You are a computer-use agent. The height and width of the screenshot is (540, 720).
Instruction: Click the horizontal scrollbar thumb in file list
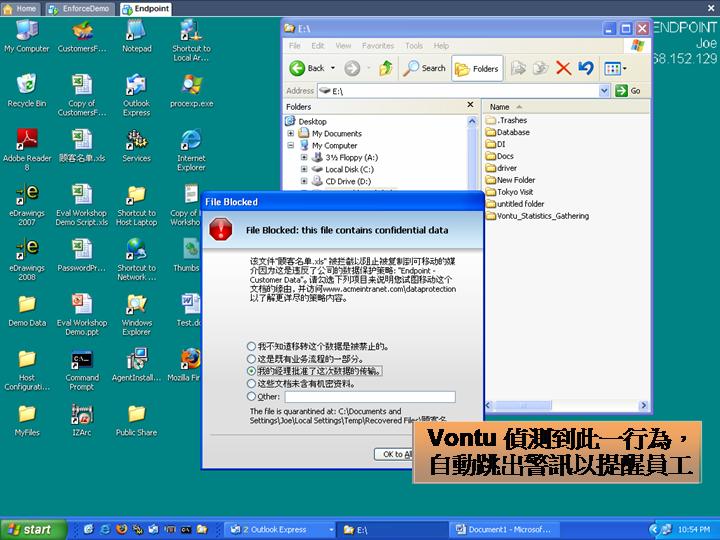tap(523, 405)
